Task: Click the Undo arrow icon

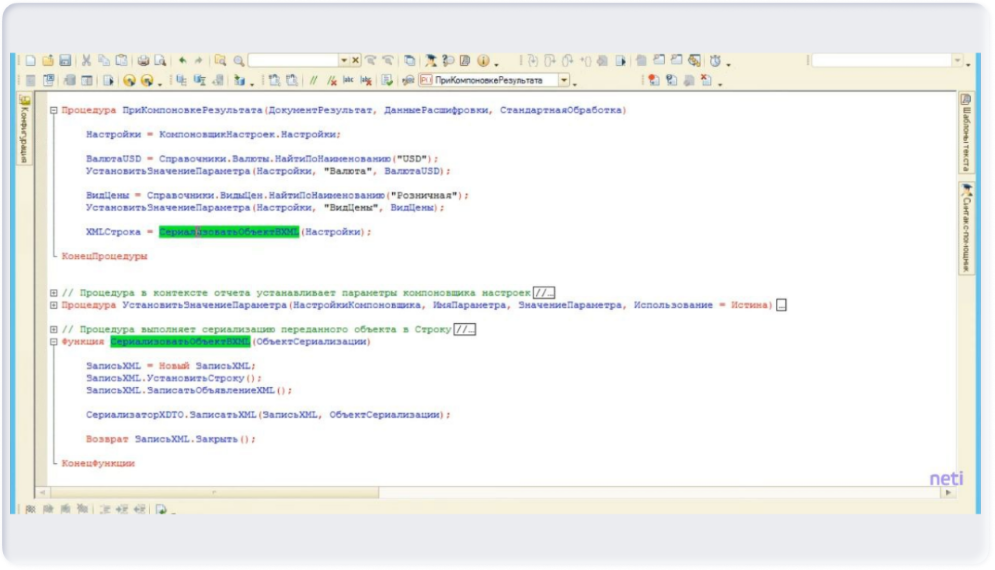Action: coord(183,61)
